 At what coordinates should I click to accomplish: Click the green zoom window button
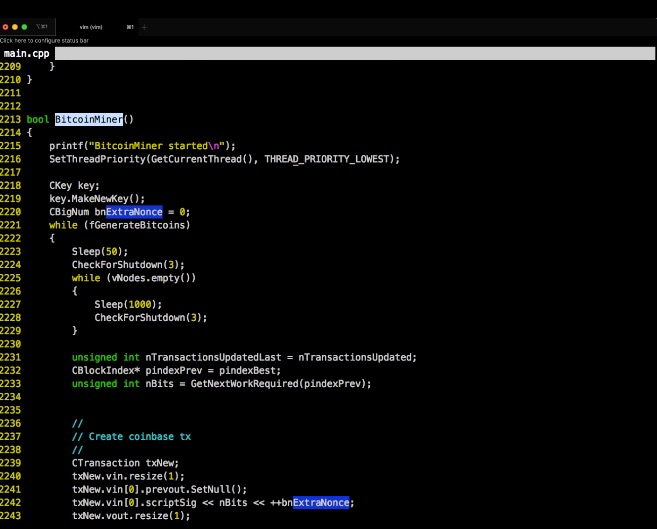[x=26, y=27]
